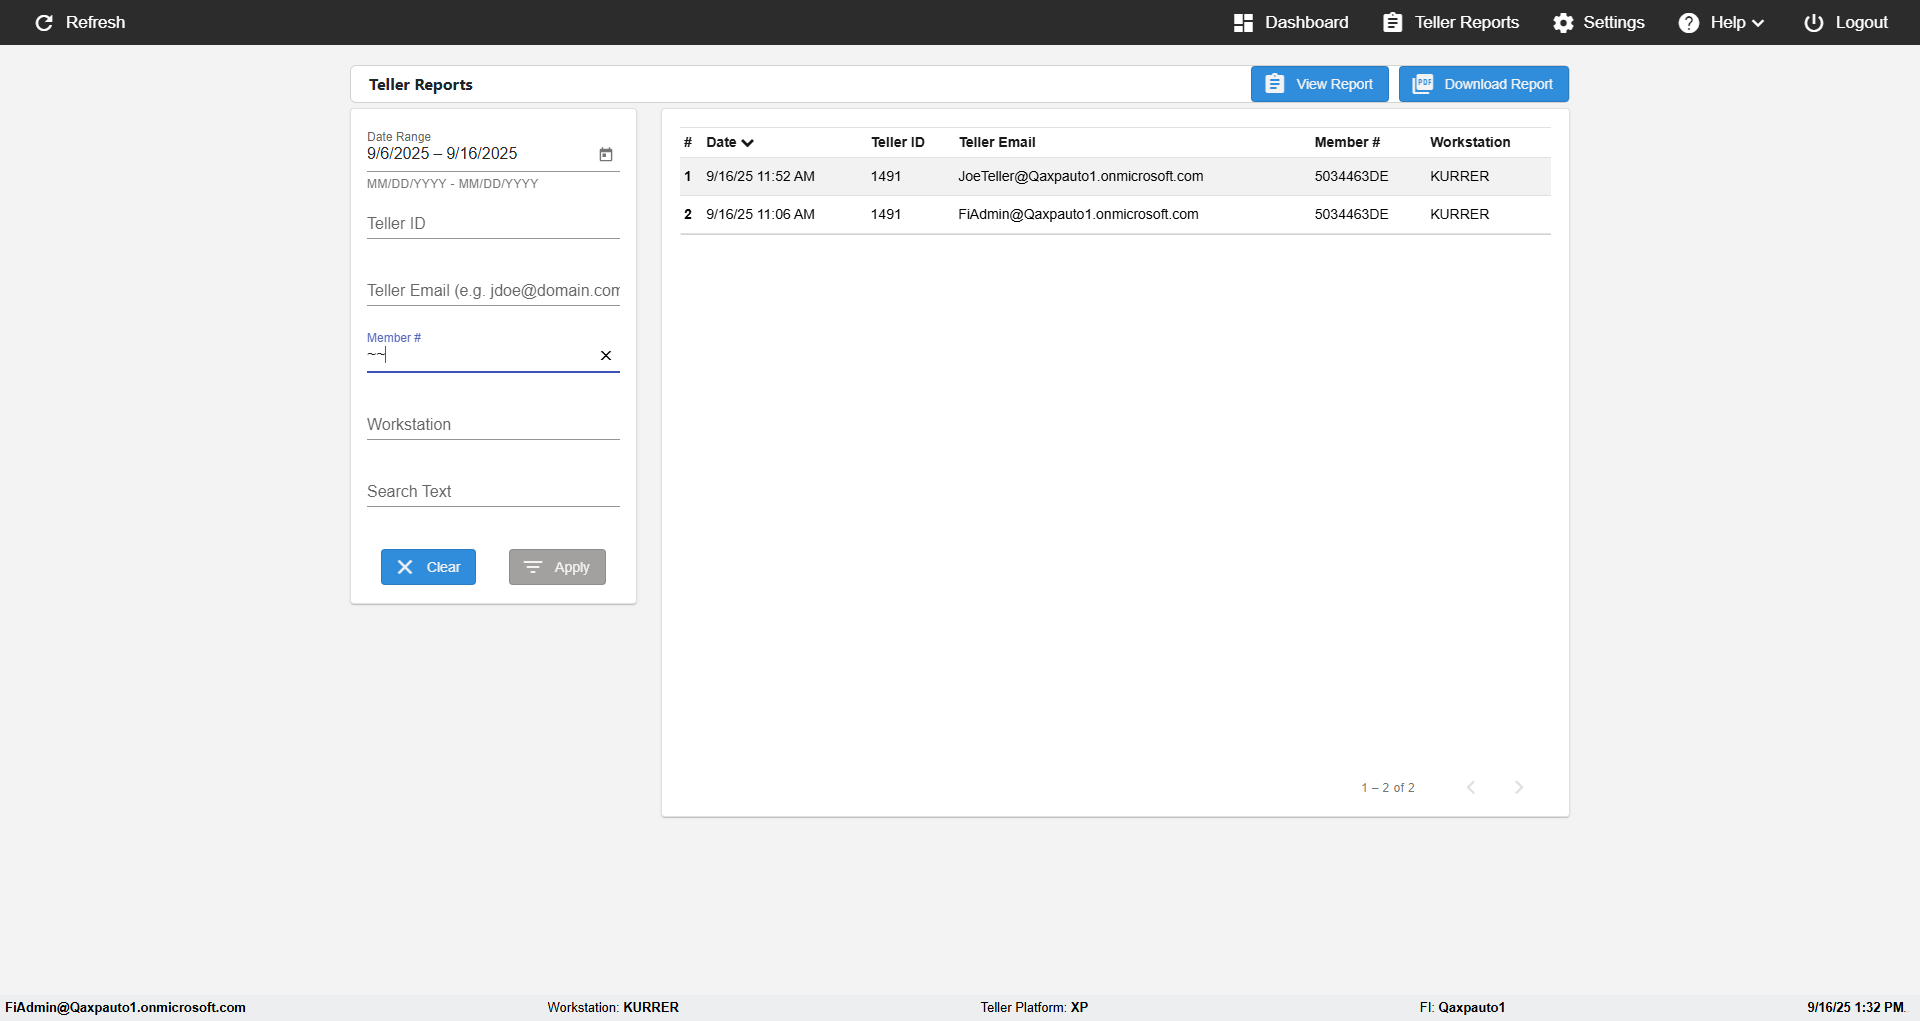Screen dimensions: 1920x1021
Task: Click into the Workstation filter field
Action: pyautogui.click(x=493, y=425)
